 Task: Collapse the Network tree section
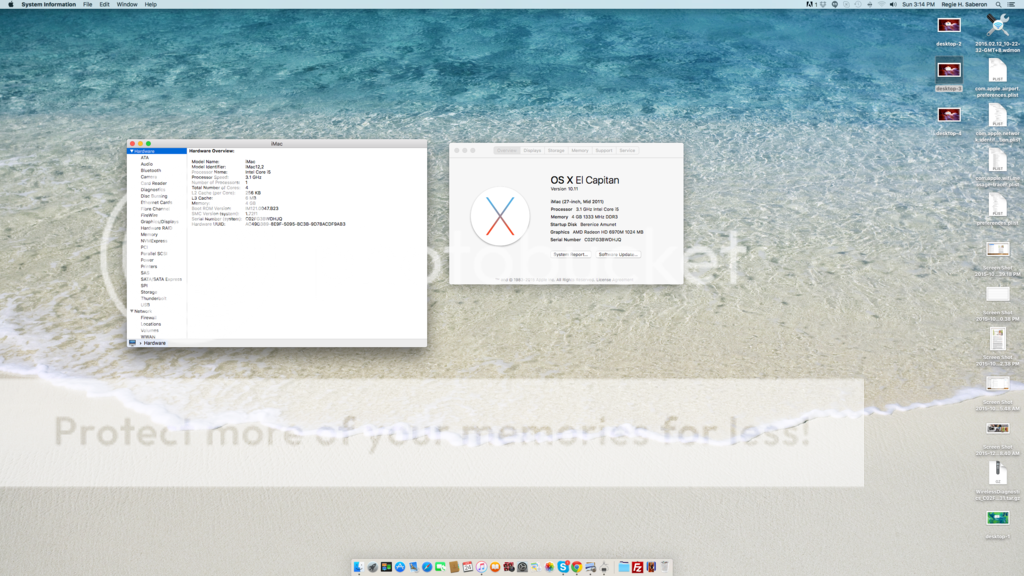tap(130, 311)
